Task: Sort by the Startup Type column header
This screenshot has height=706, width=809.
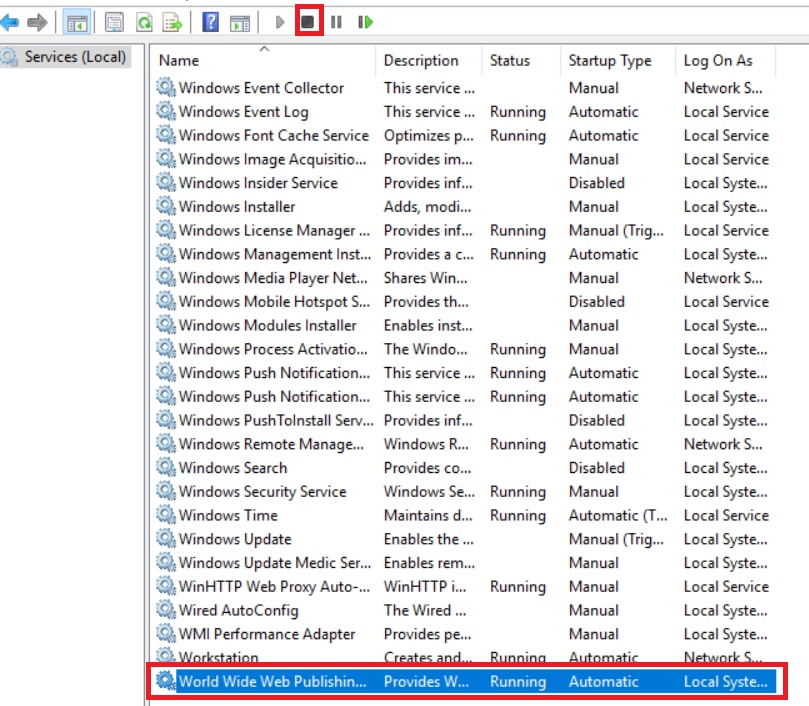Action: click(610, 60)
